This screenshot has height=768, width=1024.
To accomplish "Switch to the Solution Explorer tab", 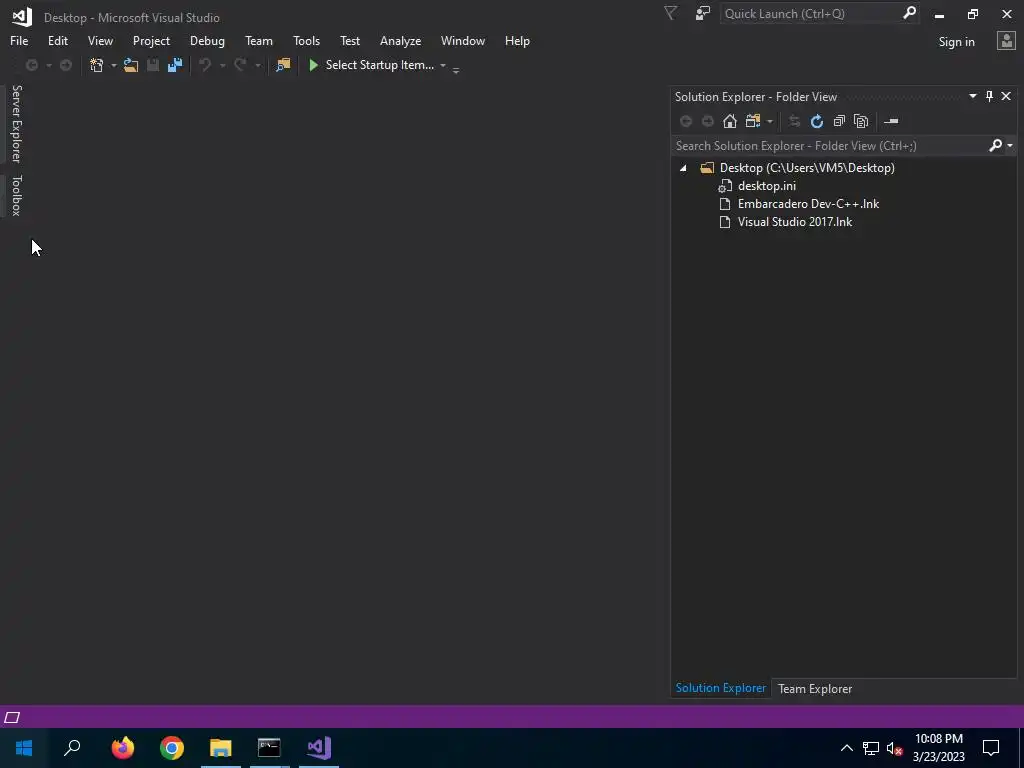I will pyautogui.click(x=720, y=688).
